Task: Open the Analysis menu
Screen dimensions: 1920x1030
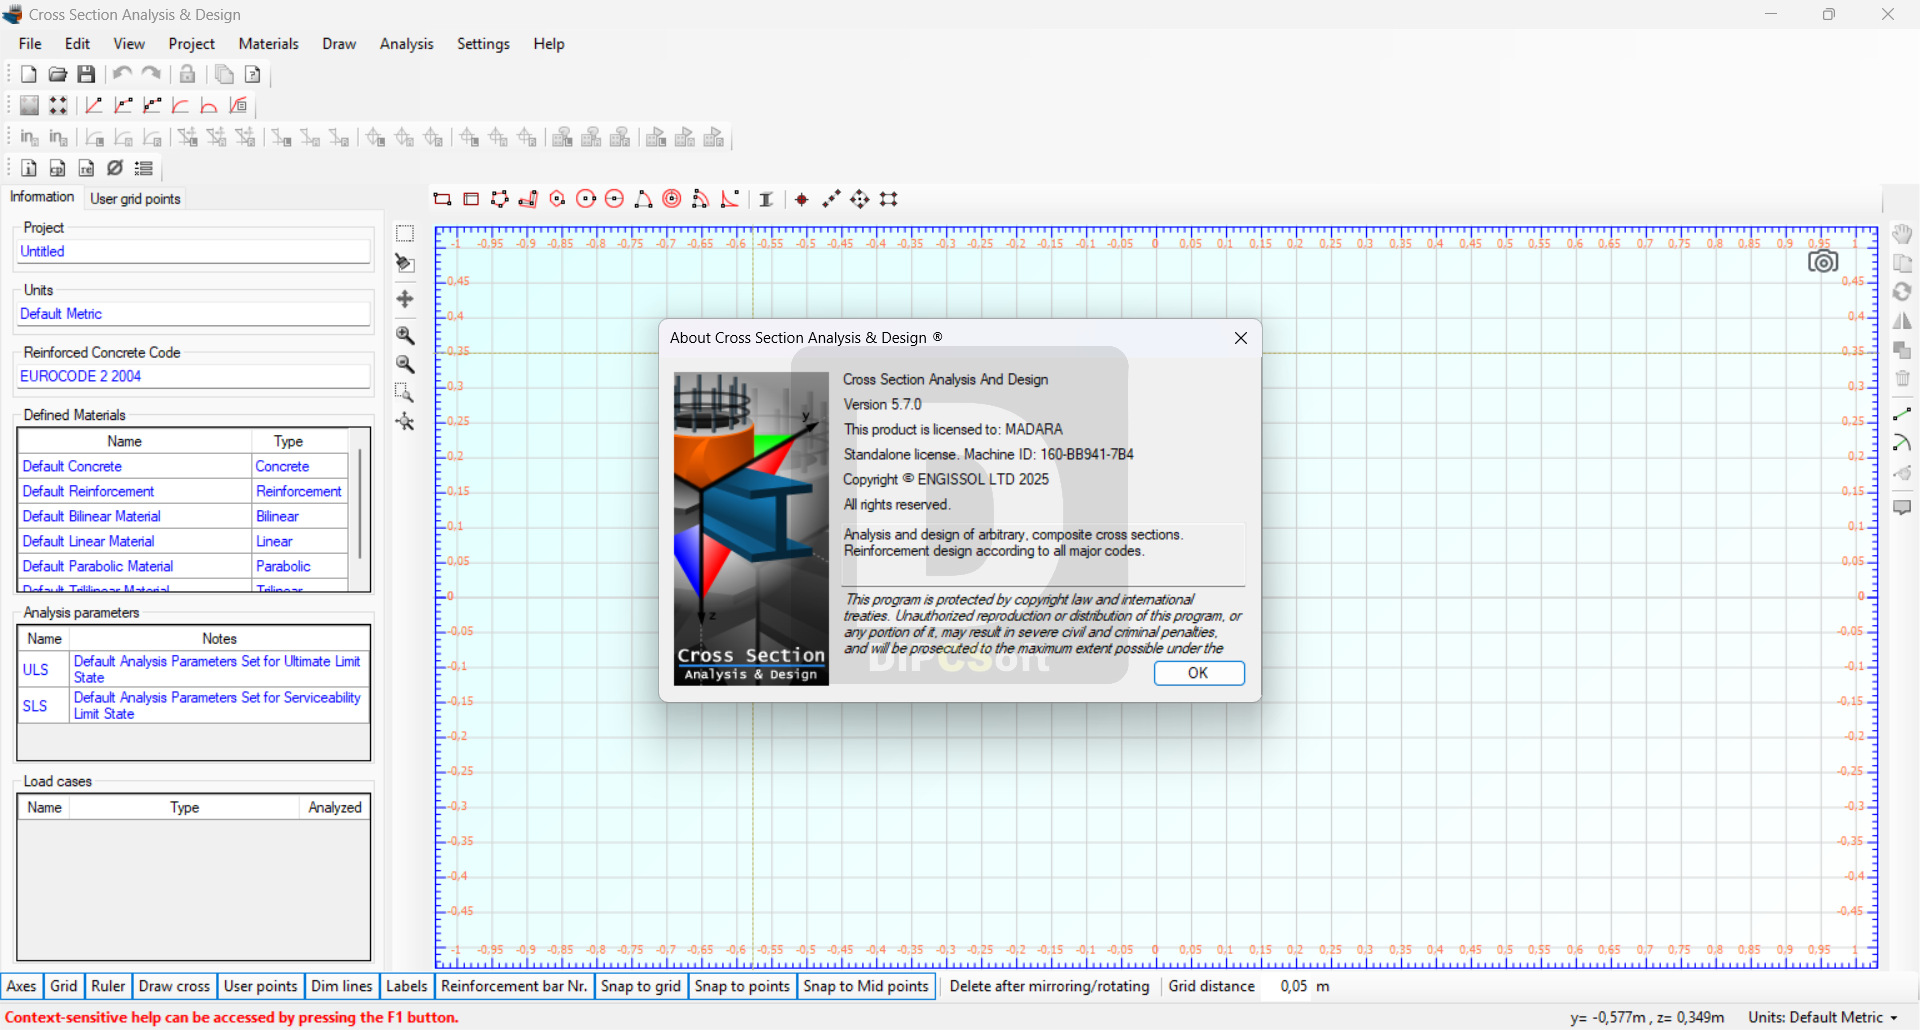Action: coord(407,44)
